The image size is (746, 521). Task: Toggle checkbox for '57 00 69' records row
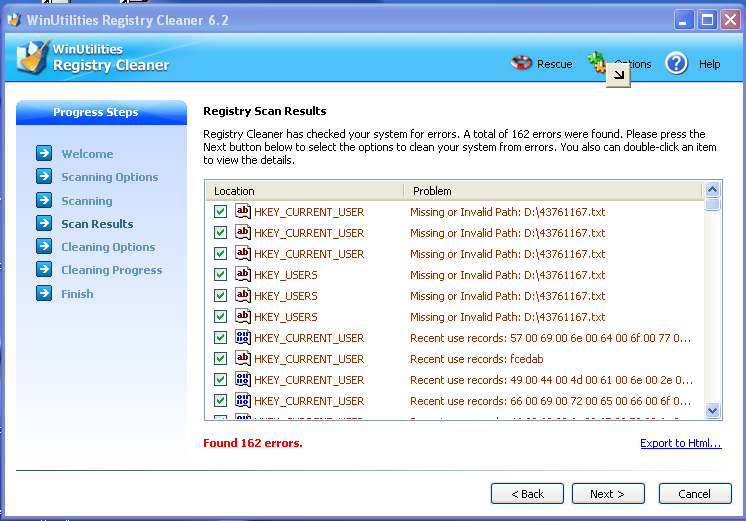click(x=220, y=337)
